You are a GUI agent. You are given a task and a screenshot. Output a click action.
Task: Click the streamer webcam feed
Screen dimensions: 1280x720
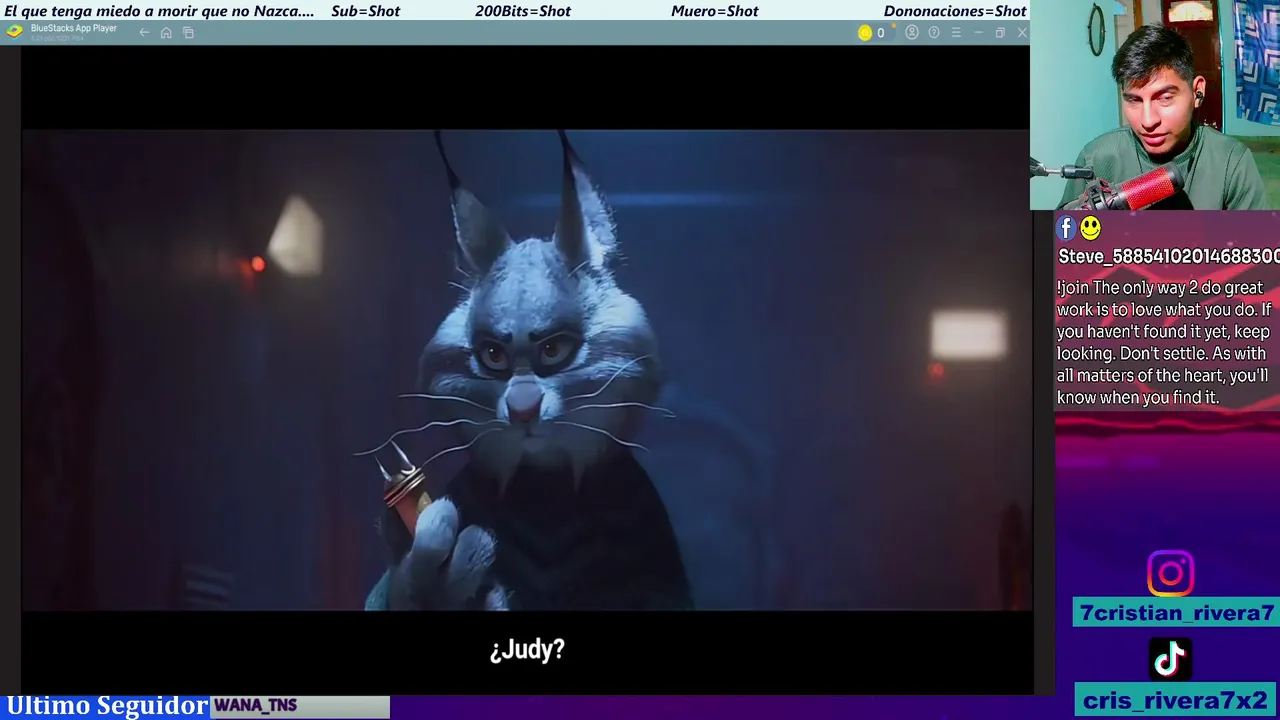(1155, 105)
